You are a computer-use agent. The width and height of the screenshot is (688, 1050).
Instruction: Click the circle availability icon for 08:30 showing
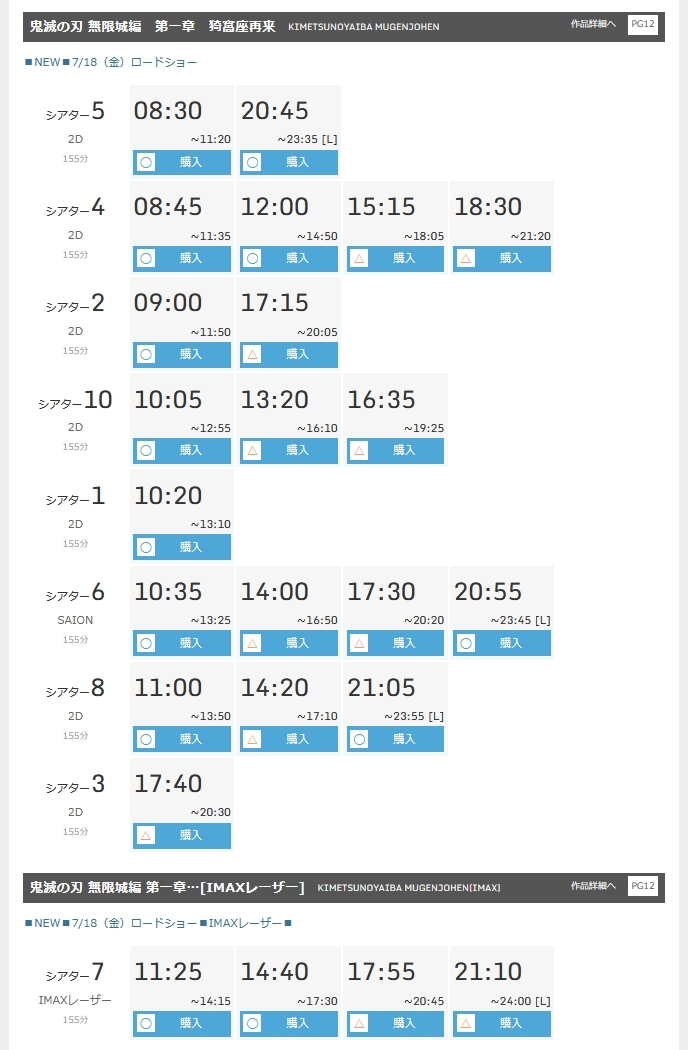point(146,162)
